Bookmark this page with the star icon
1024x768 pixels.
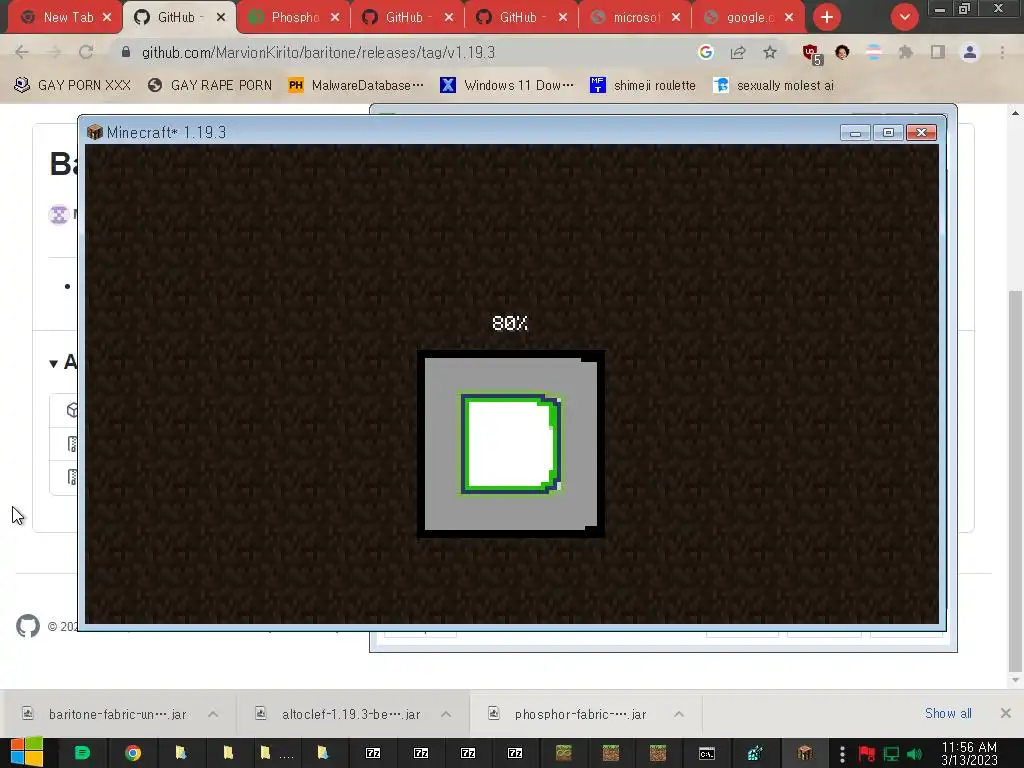[770, 52]
